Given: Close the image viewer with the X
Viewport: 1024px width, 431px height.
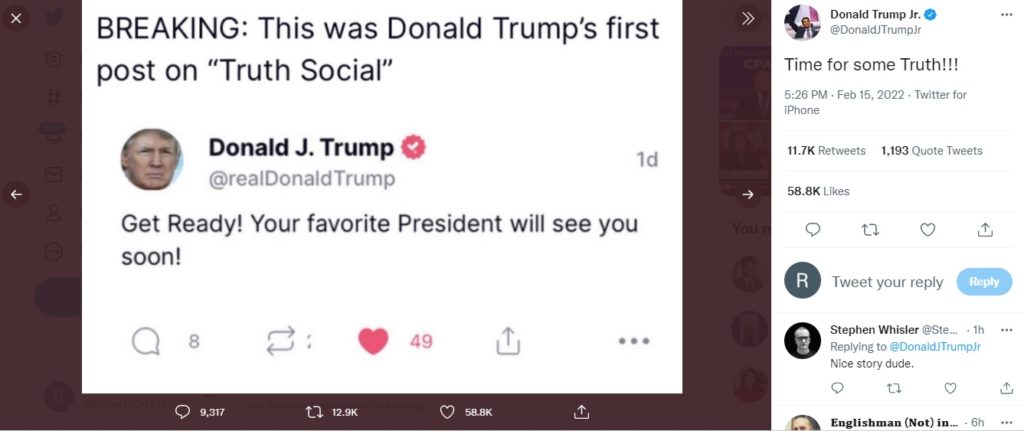Looking at the screenshot, I should click(x=16, y=17).
